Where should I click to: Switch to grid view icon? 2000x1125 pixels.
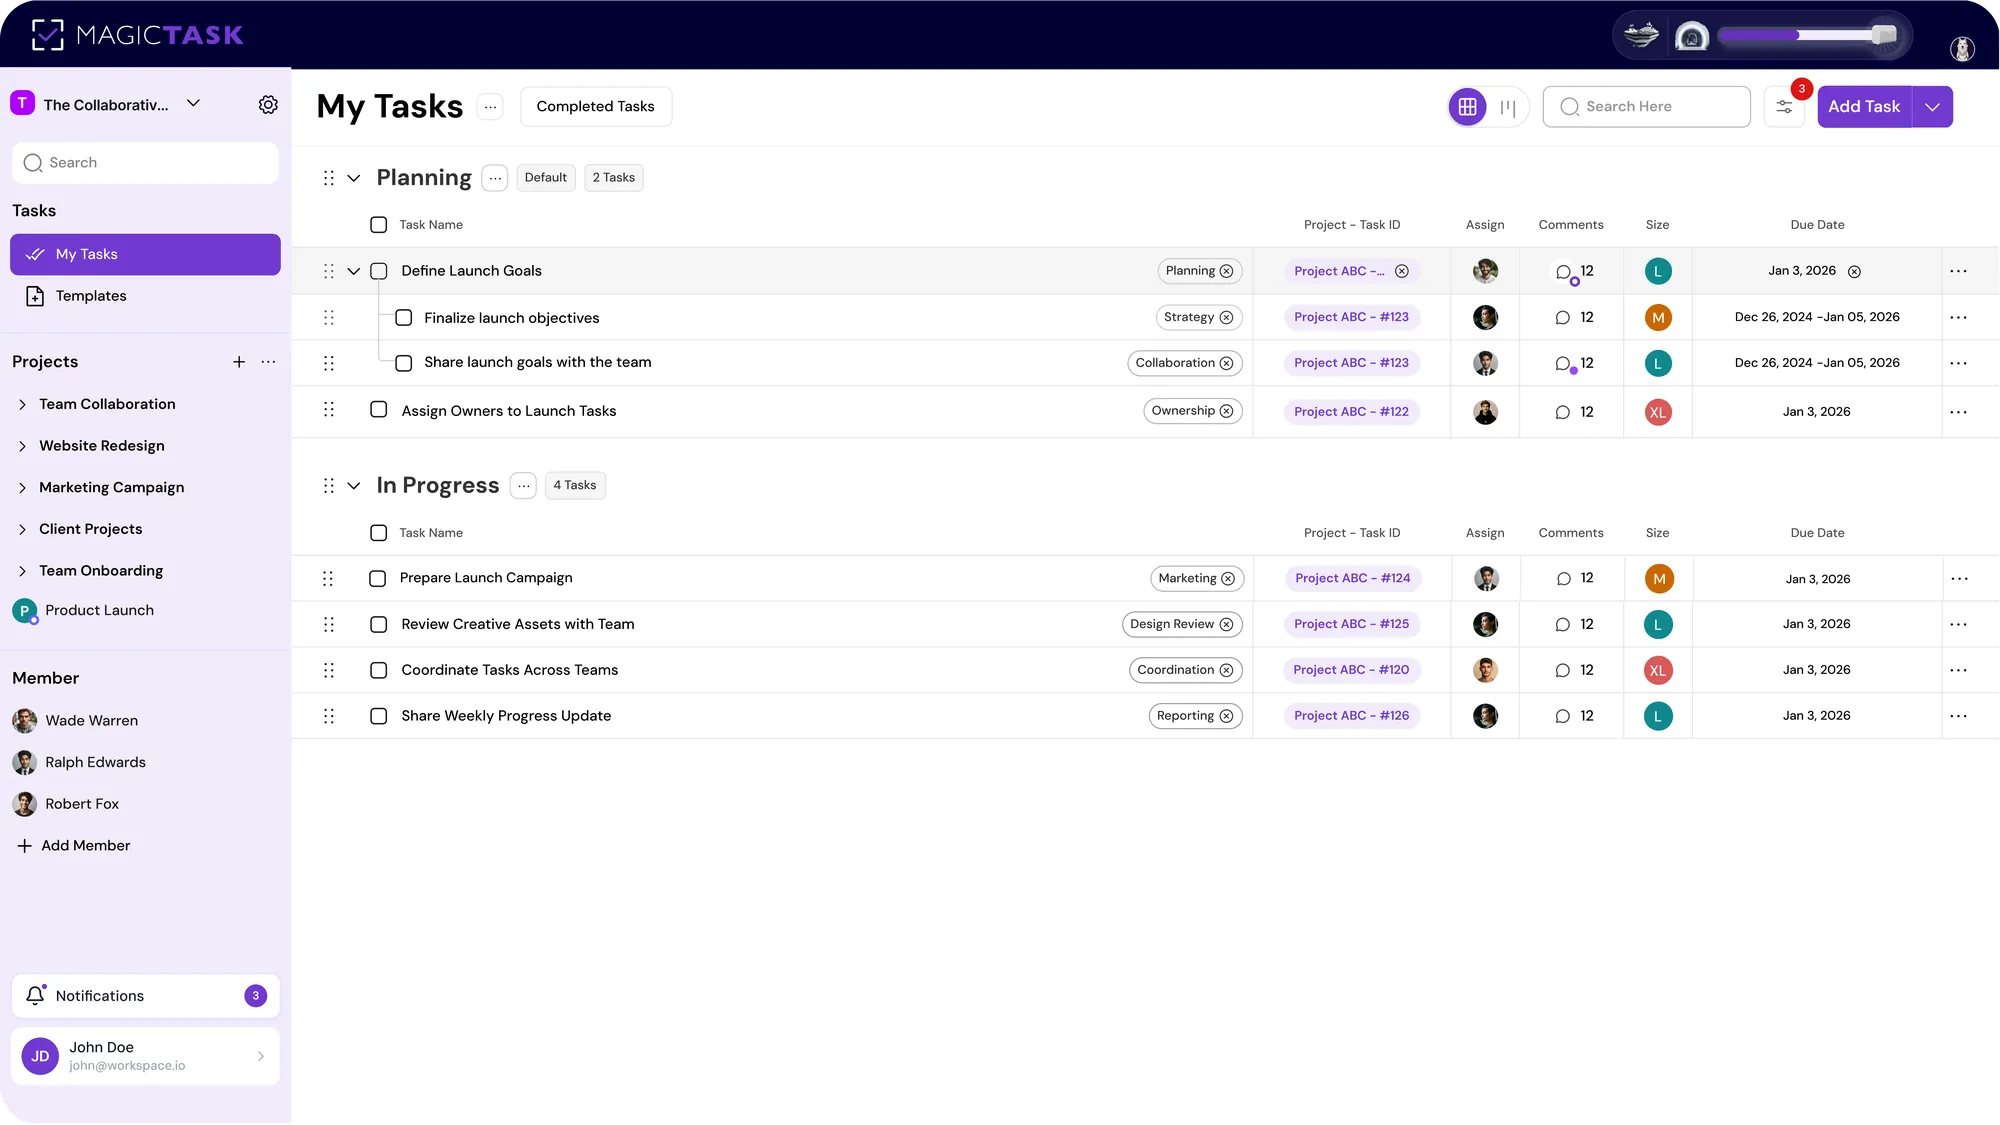pos(1467,107)
